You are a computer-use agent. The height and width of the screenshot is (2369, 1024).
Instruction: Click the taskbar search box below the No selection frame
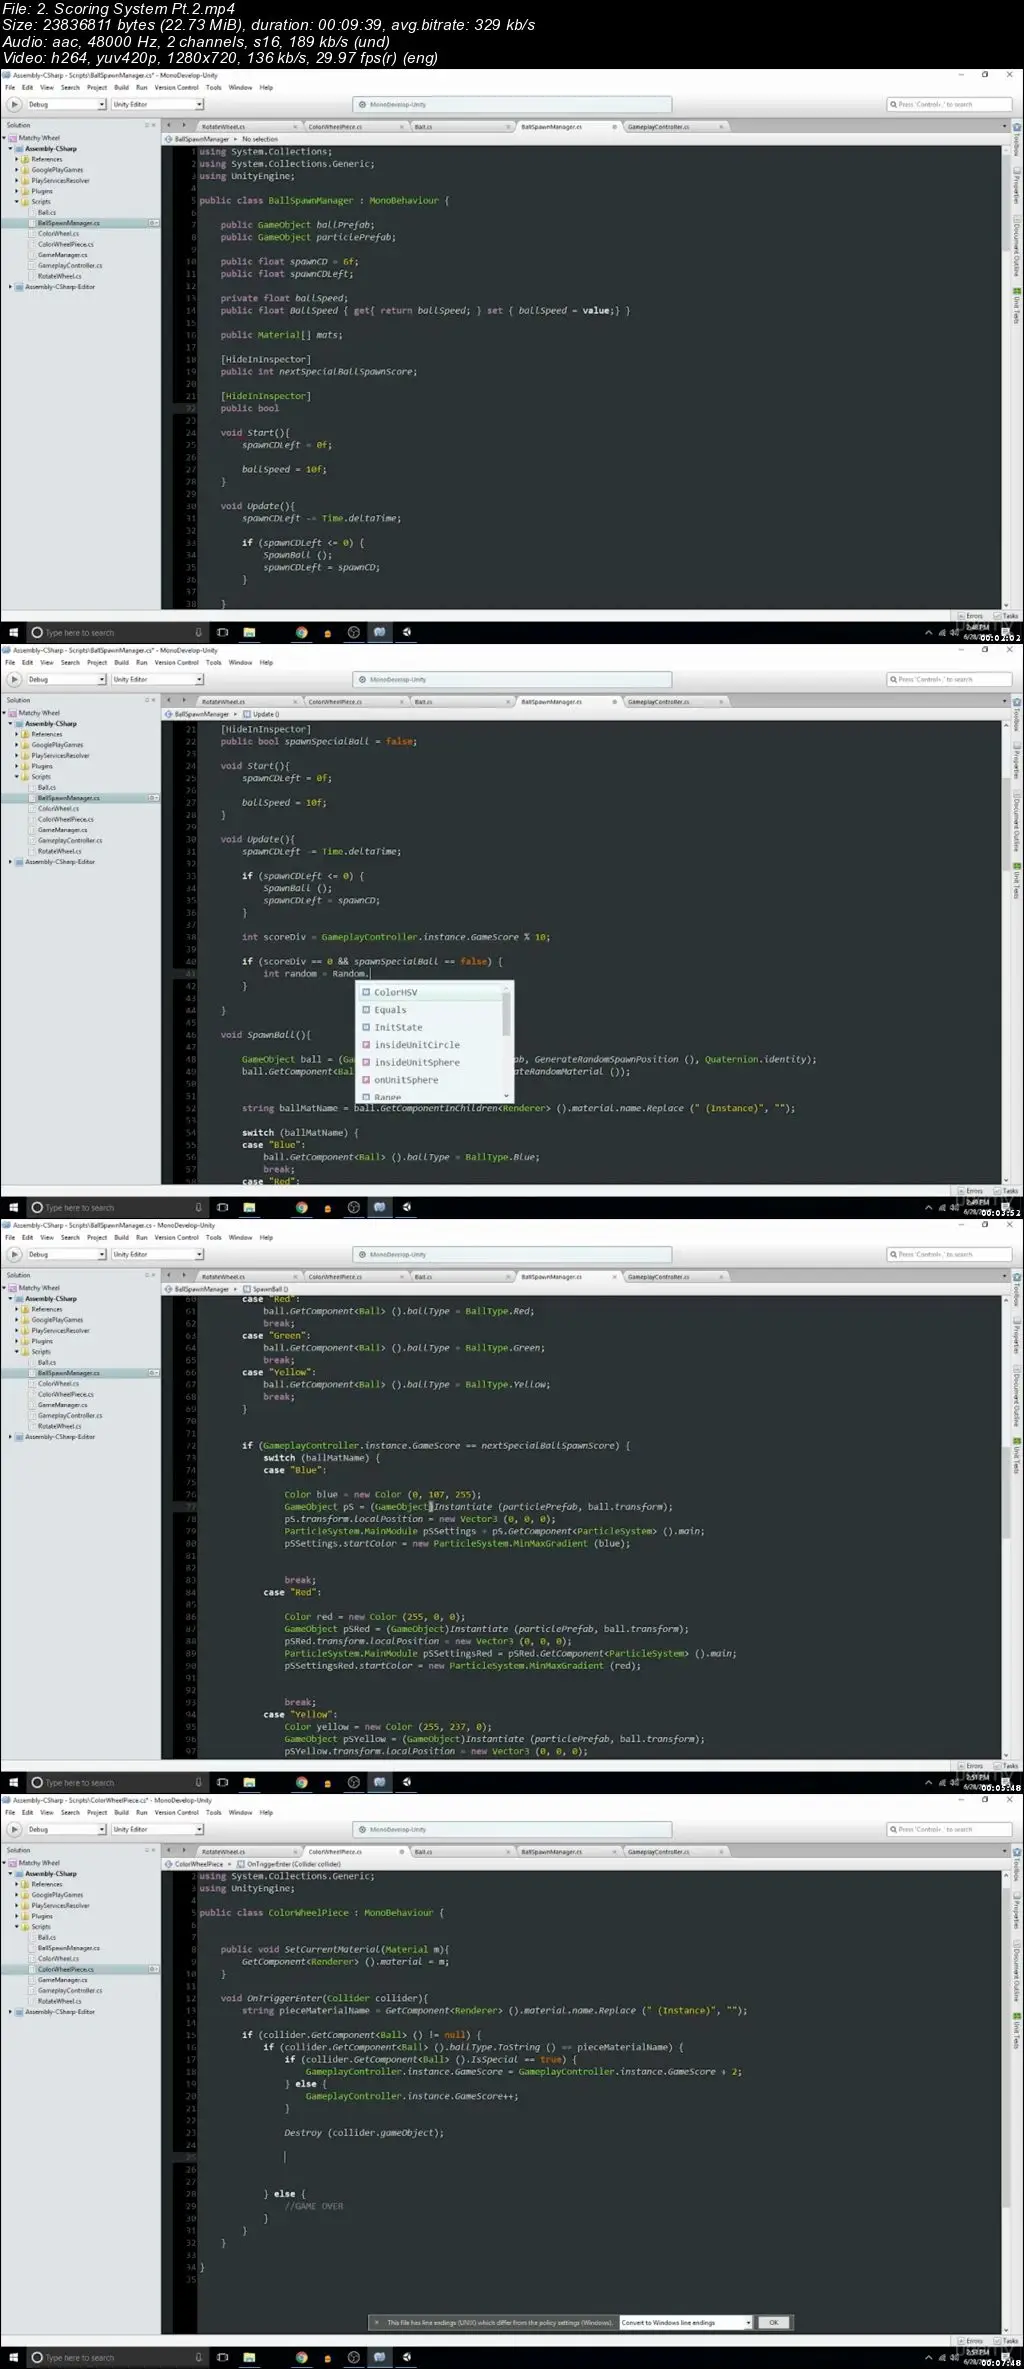click(116, 632)
